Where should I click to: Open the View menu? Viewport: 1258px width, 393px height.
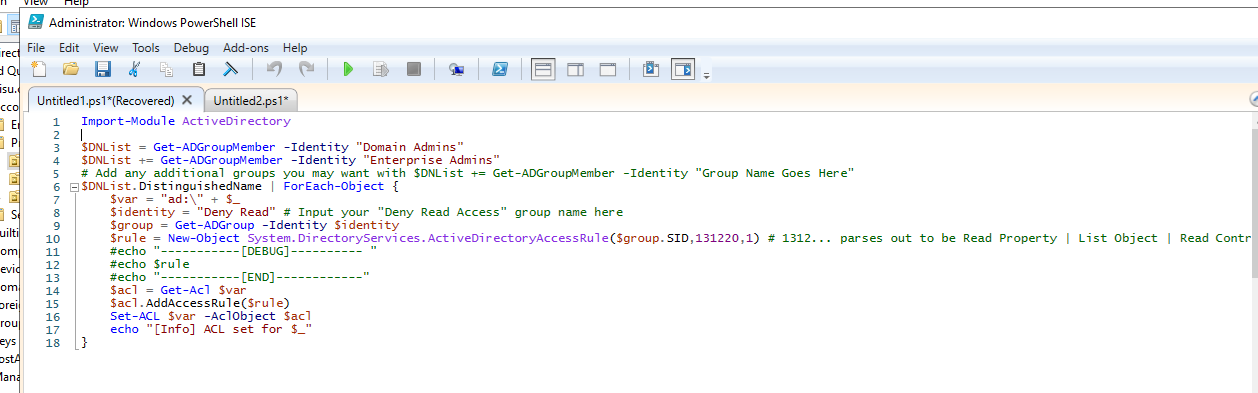coord(106,47)
